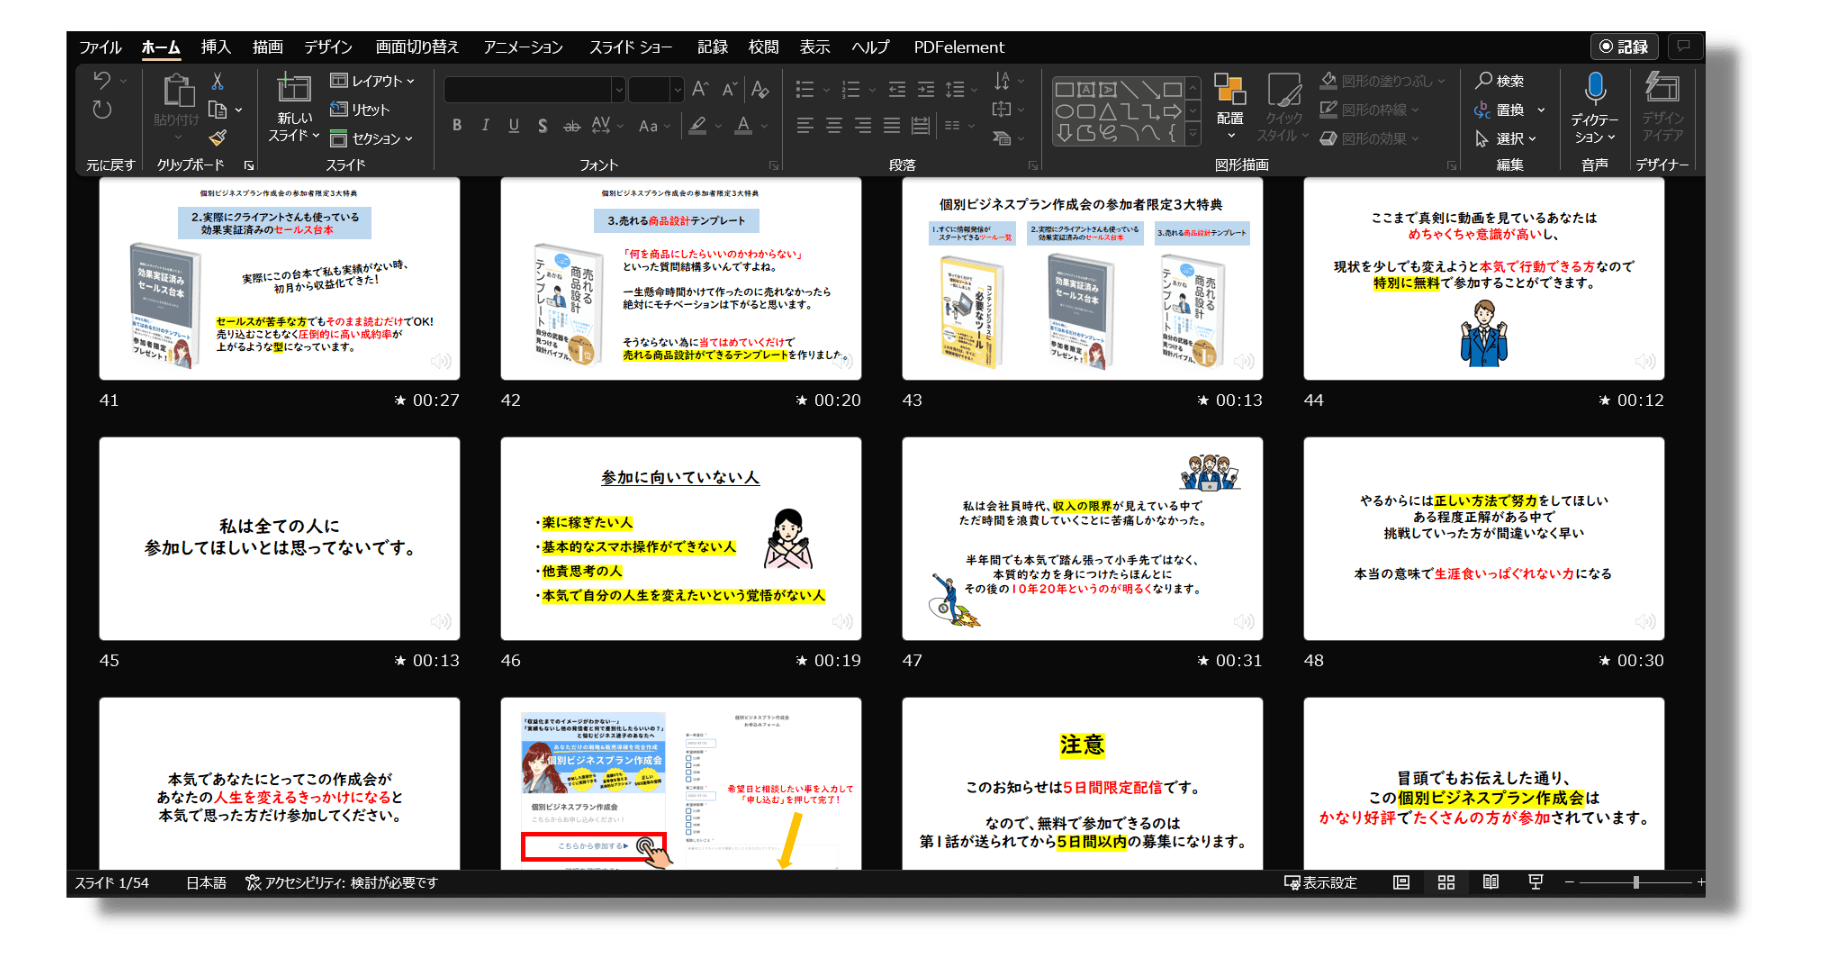The width and height of the screenshot is (1821, 962).
Task: Click the Cut scissors icon
Action: pyautogui.click(x=217, y=81)
